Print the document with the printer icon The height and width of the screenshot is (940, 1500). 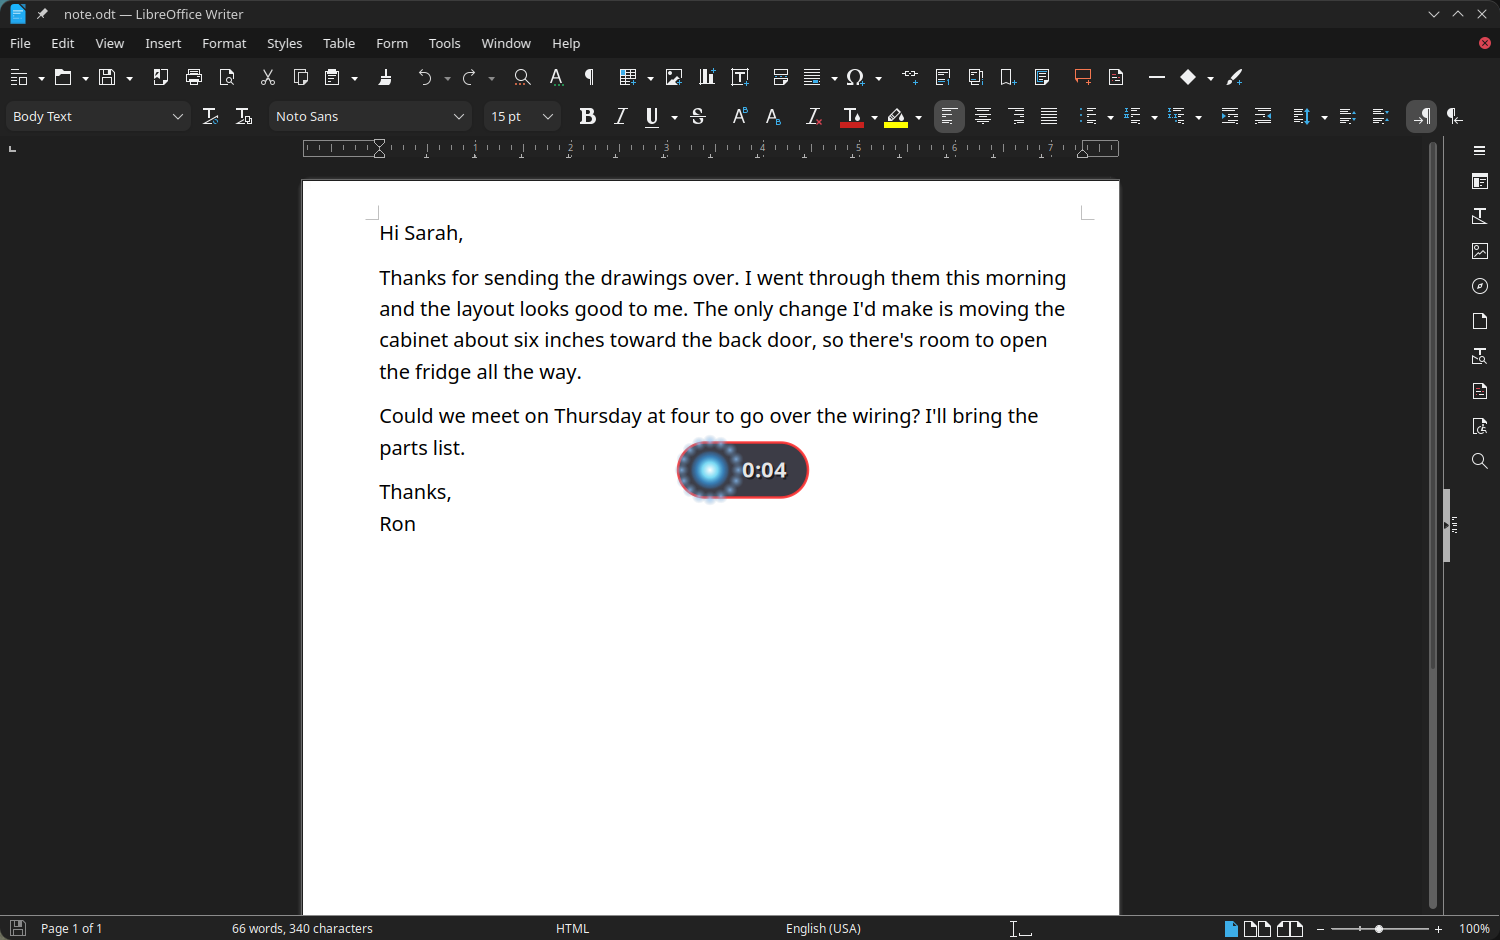click(x=194, y=77)
